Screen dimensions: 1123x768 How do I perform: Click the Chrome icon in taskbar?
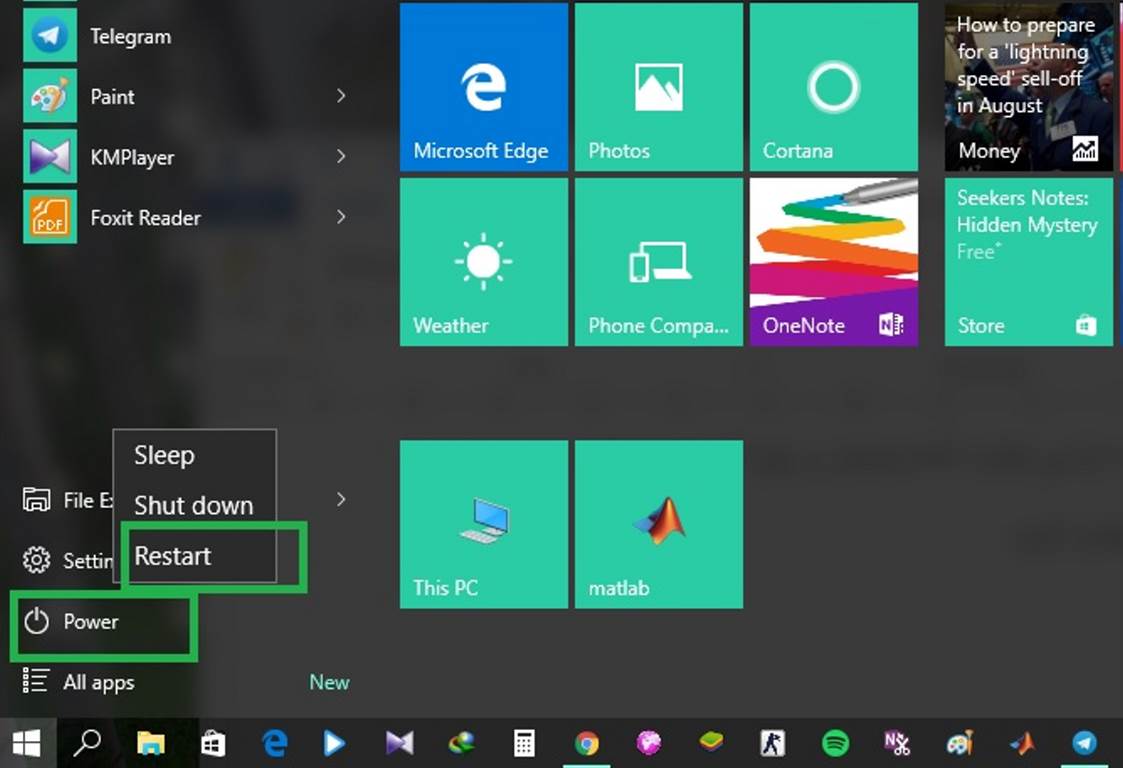pos(587,742)
